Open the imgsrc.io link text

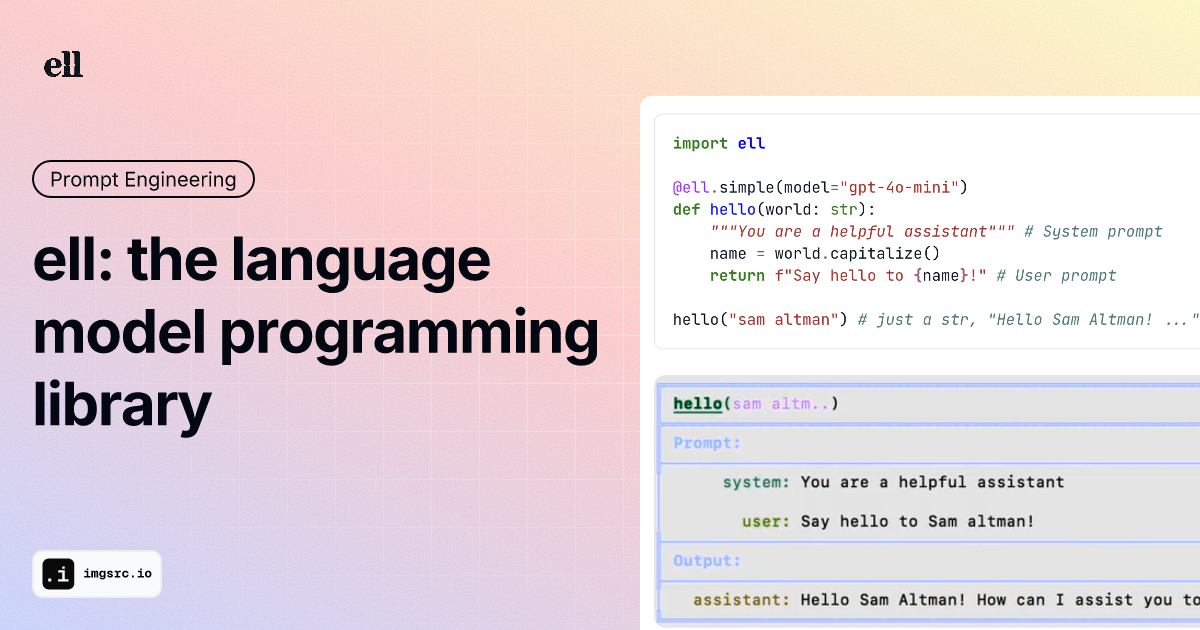(117, 574)
